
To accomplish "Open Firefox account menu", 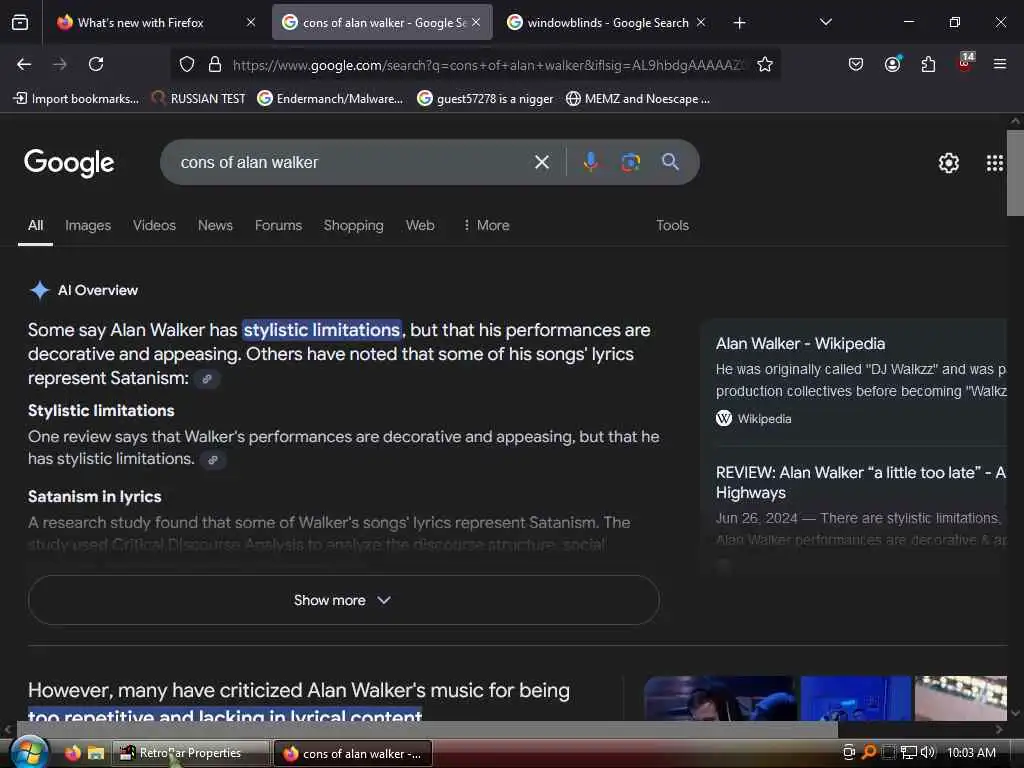I will coord(892,64).
